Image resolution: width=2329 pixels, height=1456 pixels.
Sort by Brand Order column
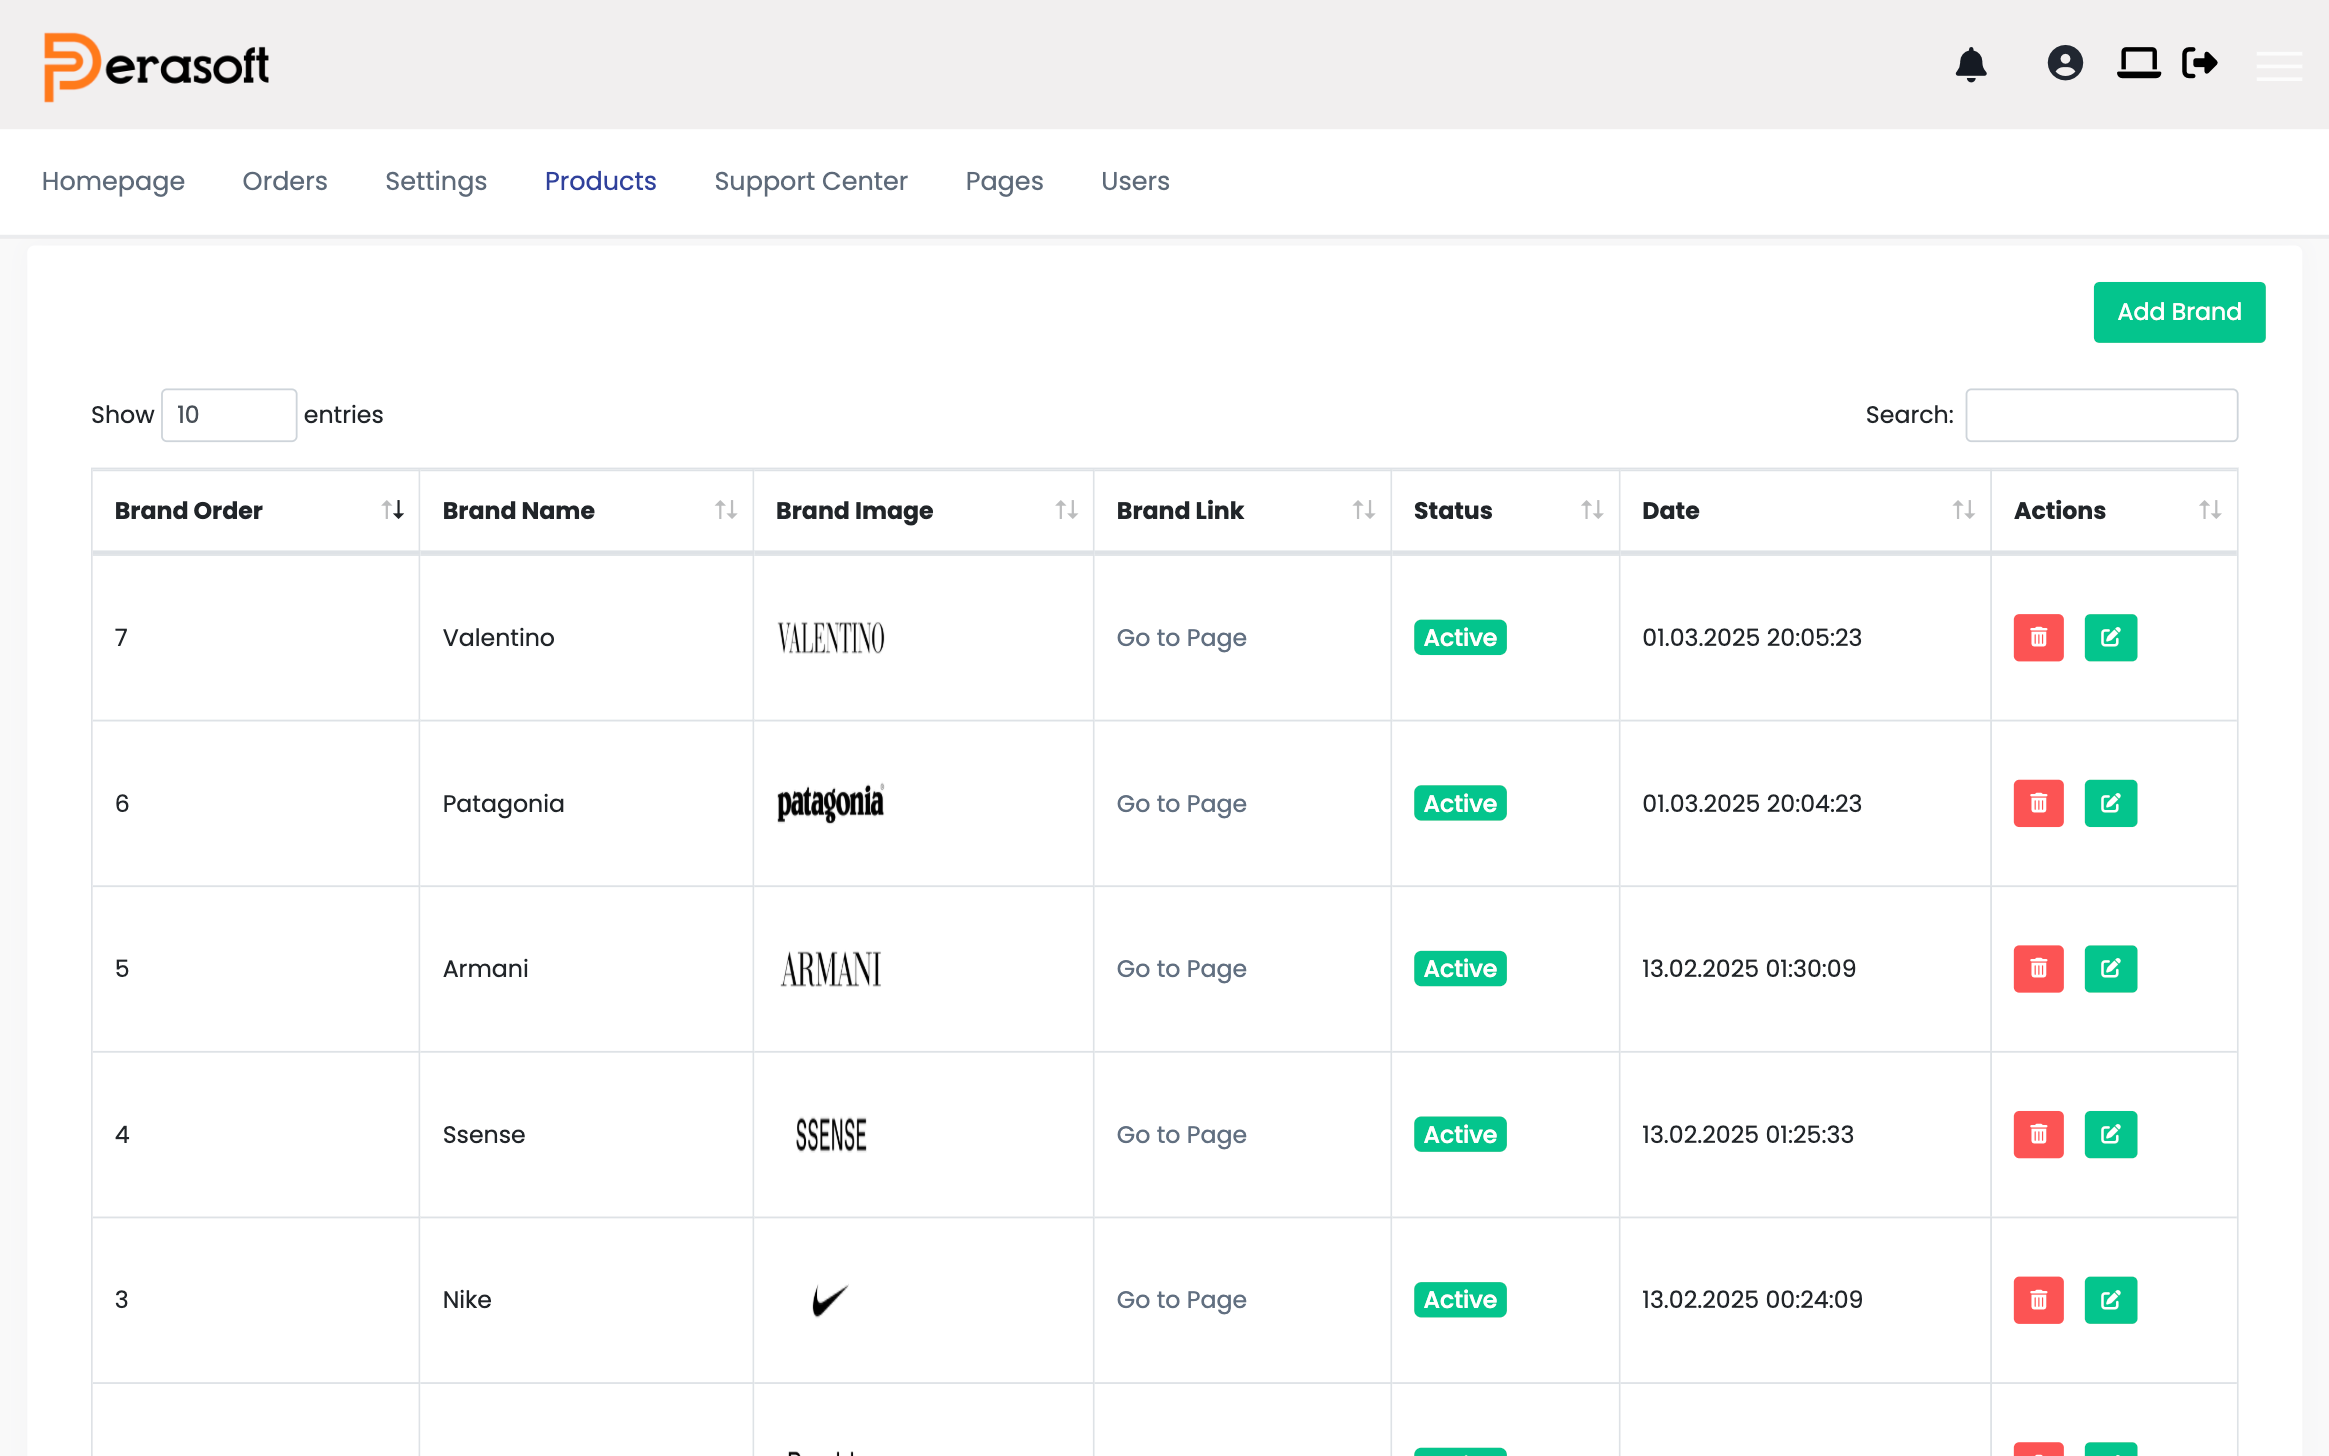(x=256, y=511)
